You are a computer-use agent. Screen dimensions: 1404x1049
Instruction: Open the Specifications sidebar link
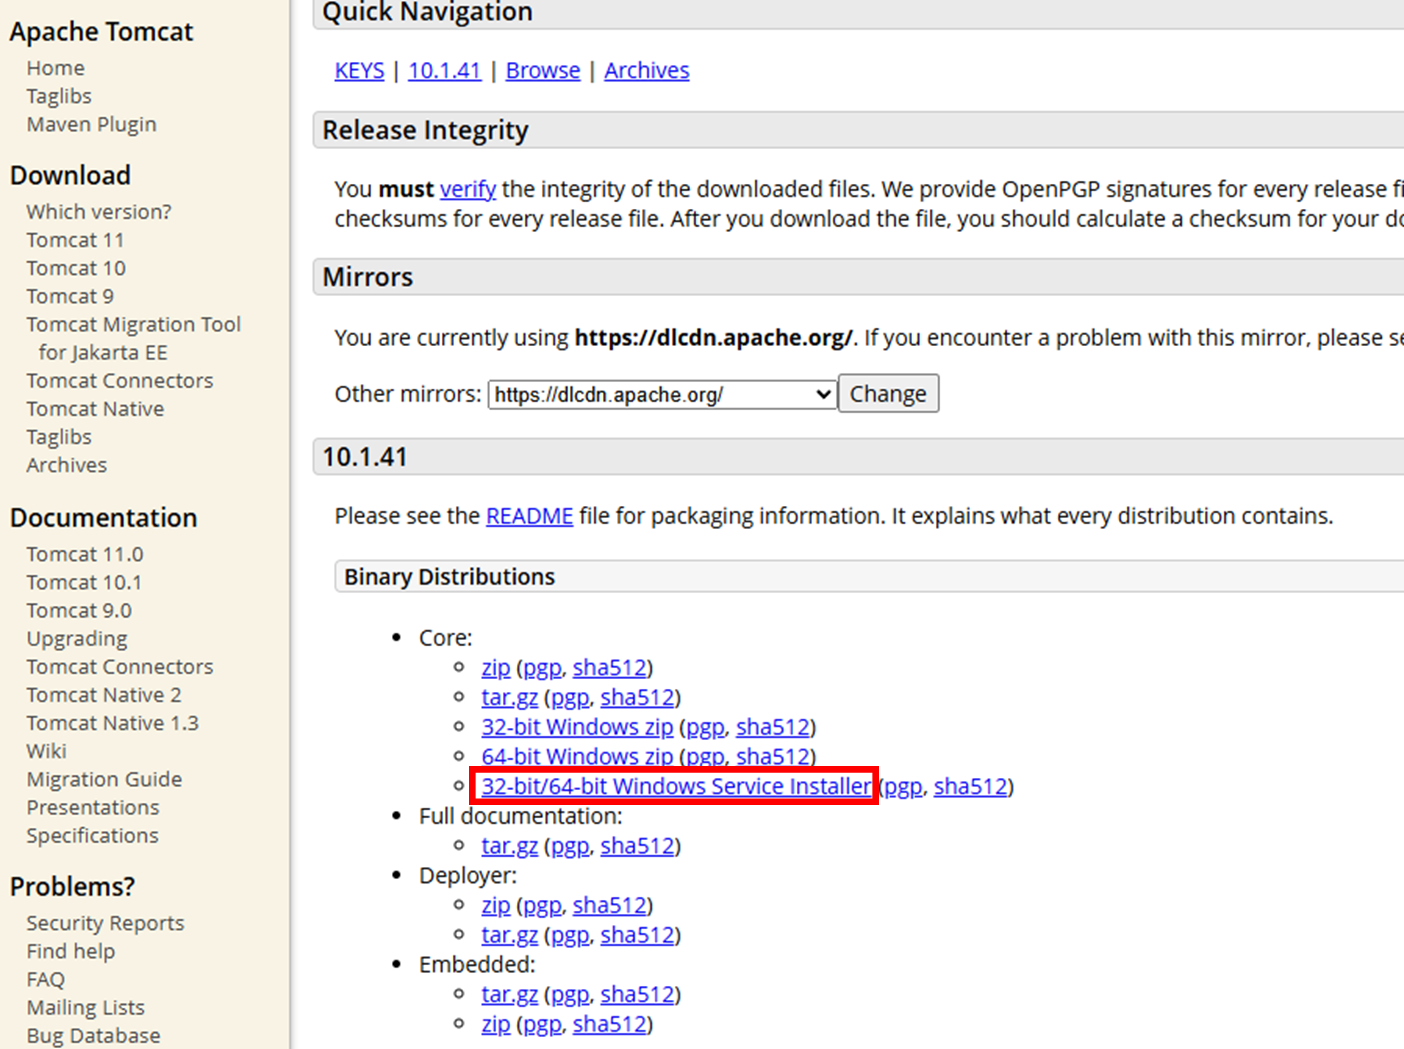pyautogui.click(x=92, y=835)
